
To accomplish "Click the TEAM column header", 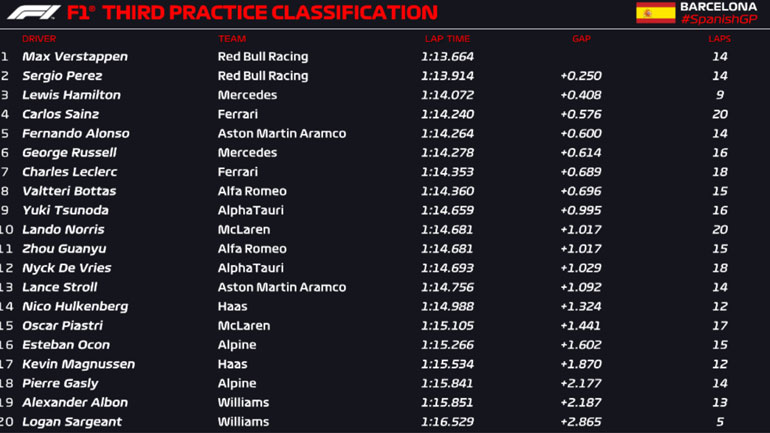I will pyautogui.click(x=232, y=39).
